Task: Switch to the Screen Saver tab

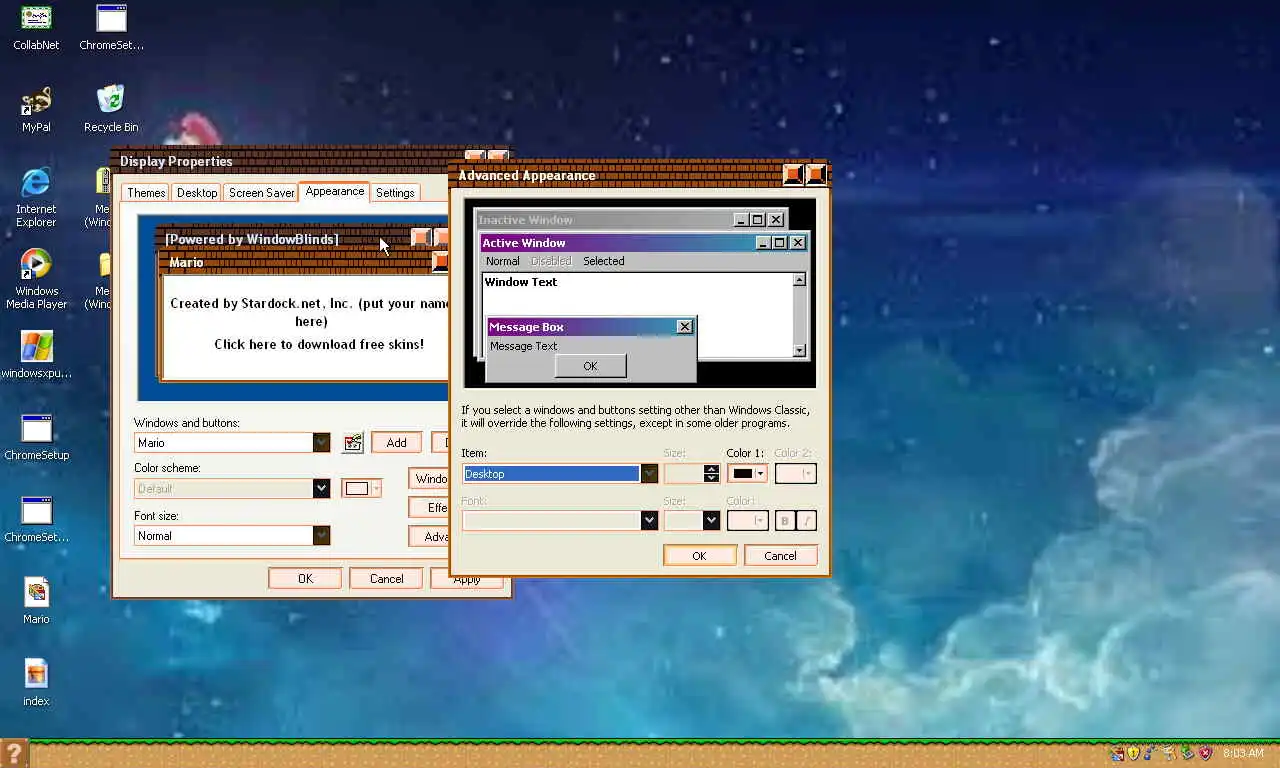Action: pos(261,193)
